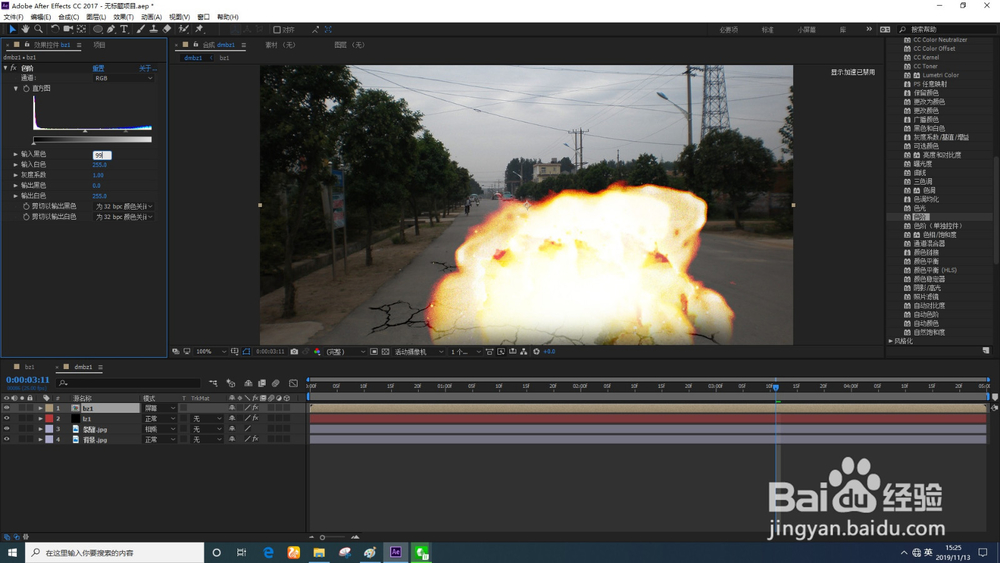Enable motion blur for timeline layers
1000x563 pixels.
click(276, 383)
